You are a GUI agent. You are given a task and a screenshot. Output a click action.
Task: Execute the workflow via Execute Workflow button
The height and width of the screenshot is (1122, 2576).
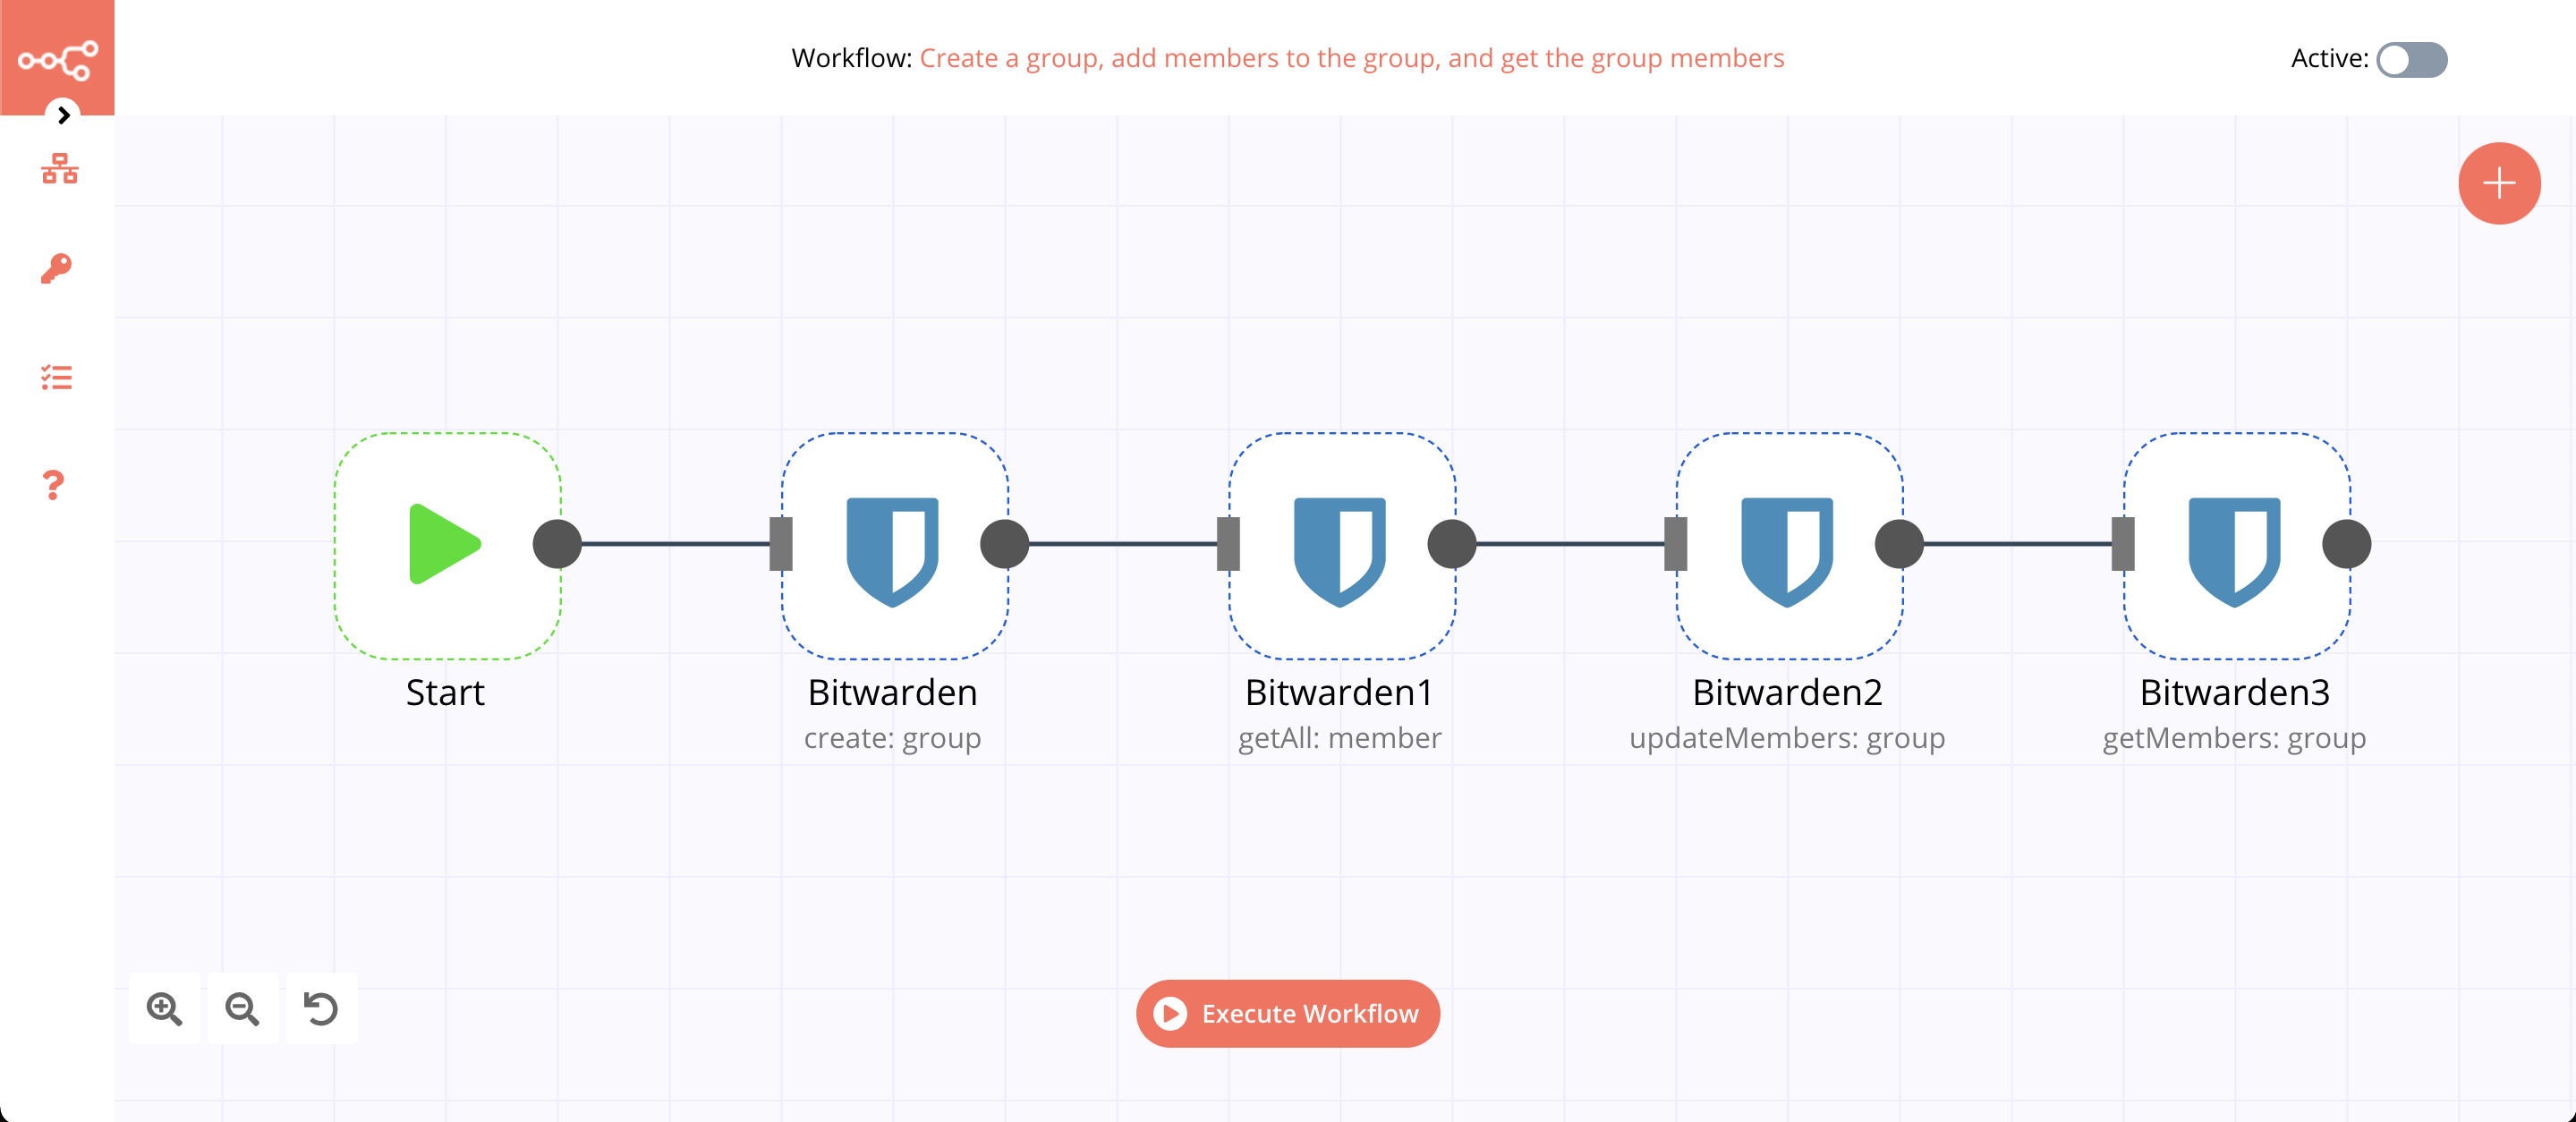[1287, 1014]
